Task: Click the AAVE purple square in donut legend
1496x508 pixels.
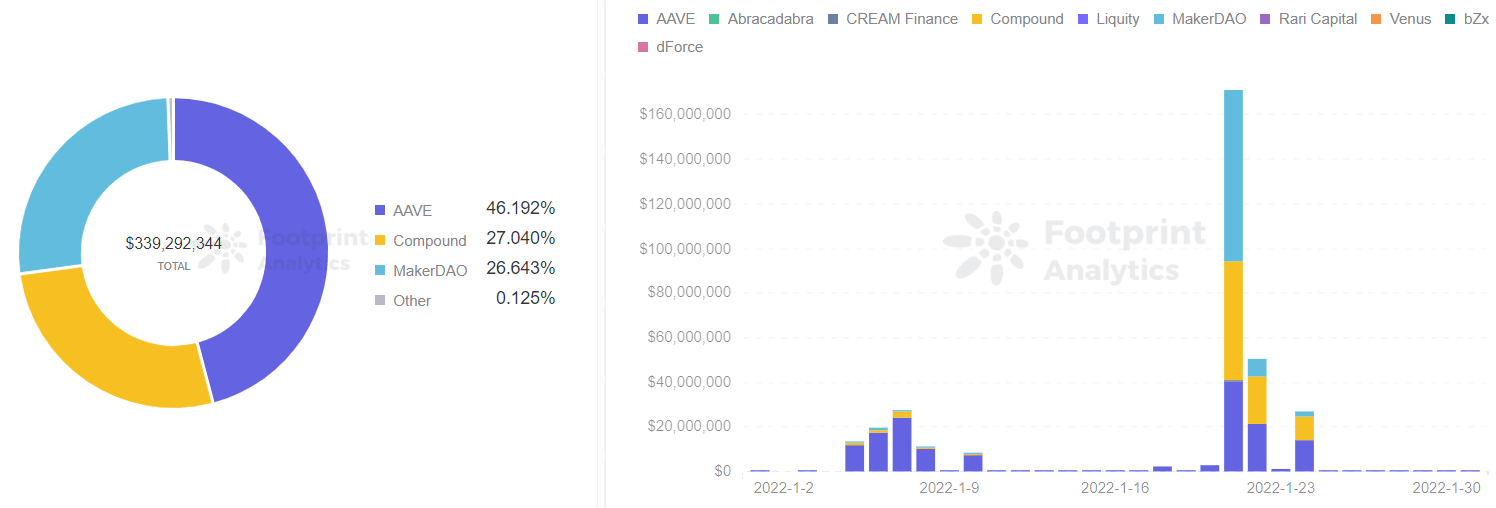Action: [x=379, y=210]
